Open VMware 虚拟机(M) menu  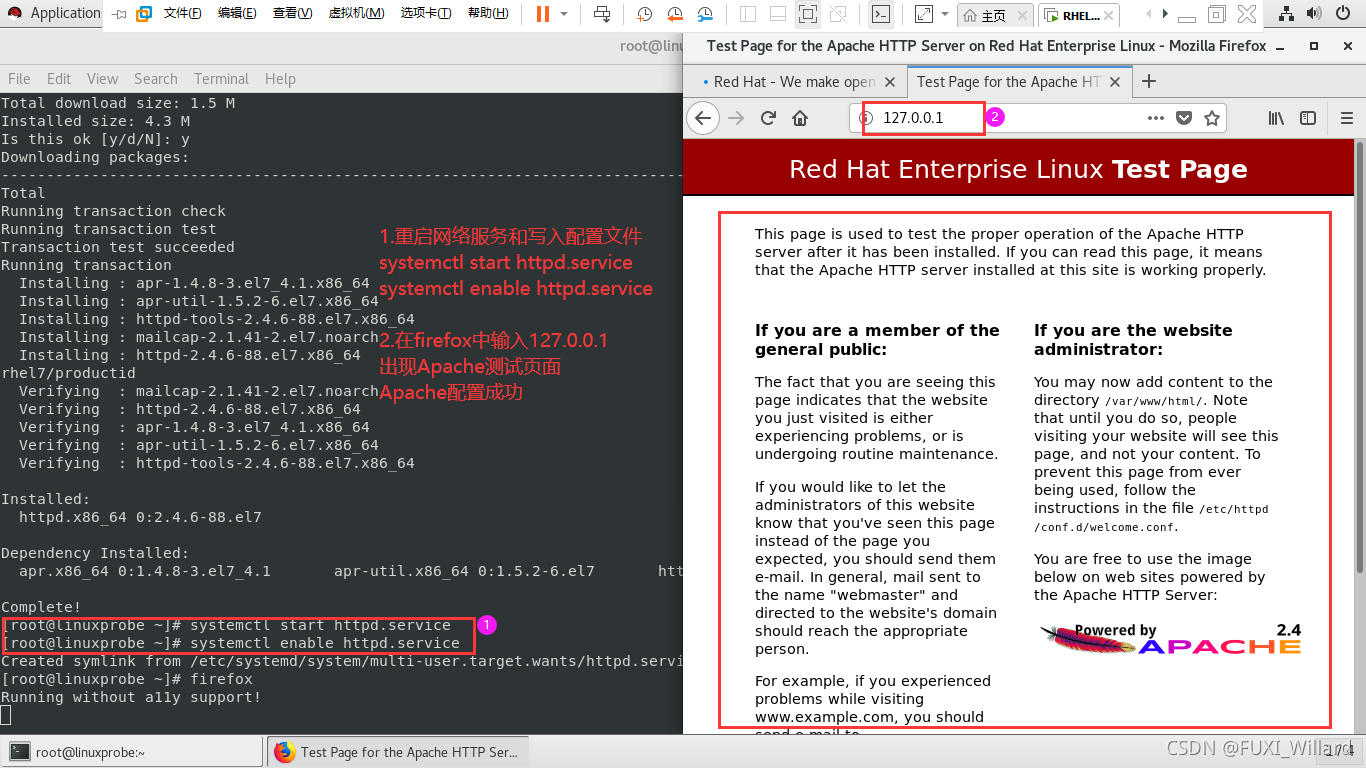[x=356, y=14]
